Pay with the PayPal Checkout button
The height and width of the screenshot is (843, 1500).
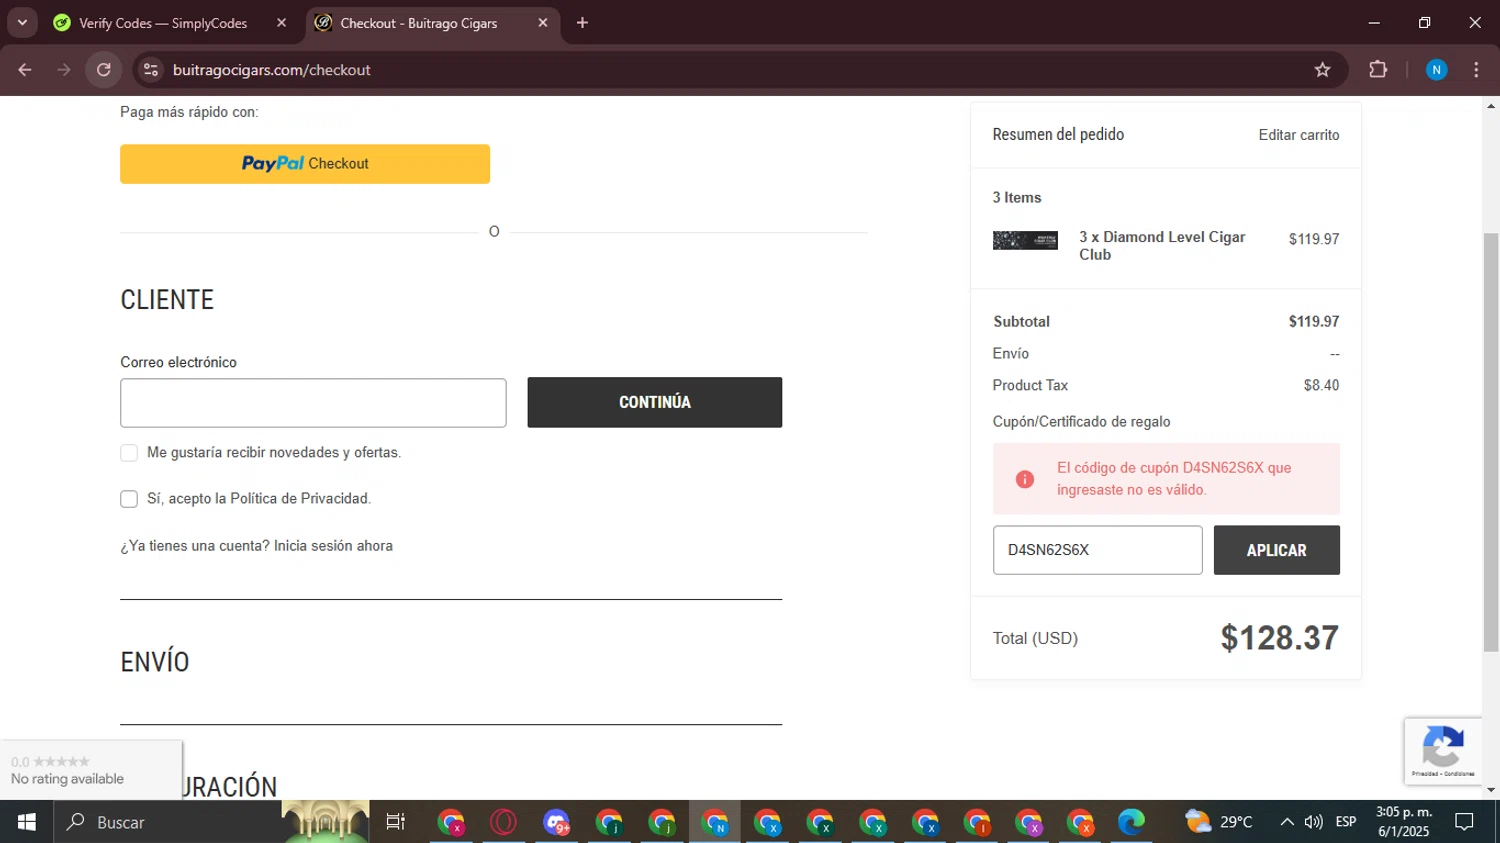305,164
